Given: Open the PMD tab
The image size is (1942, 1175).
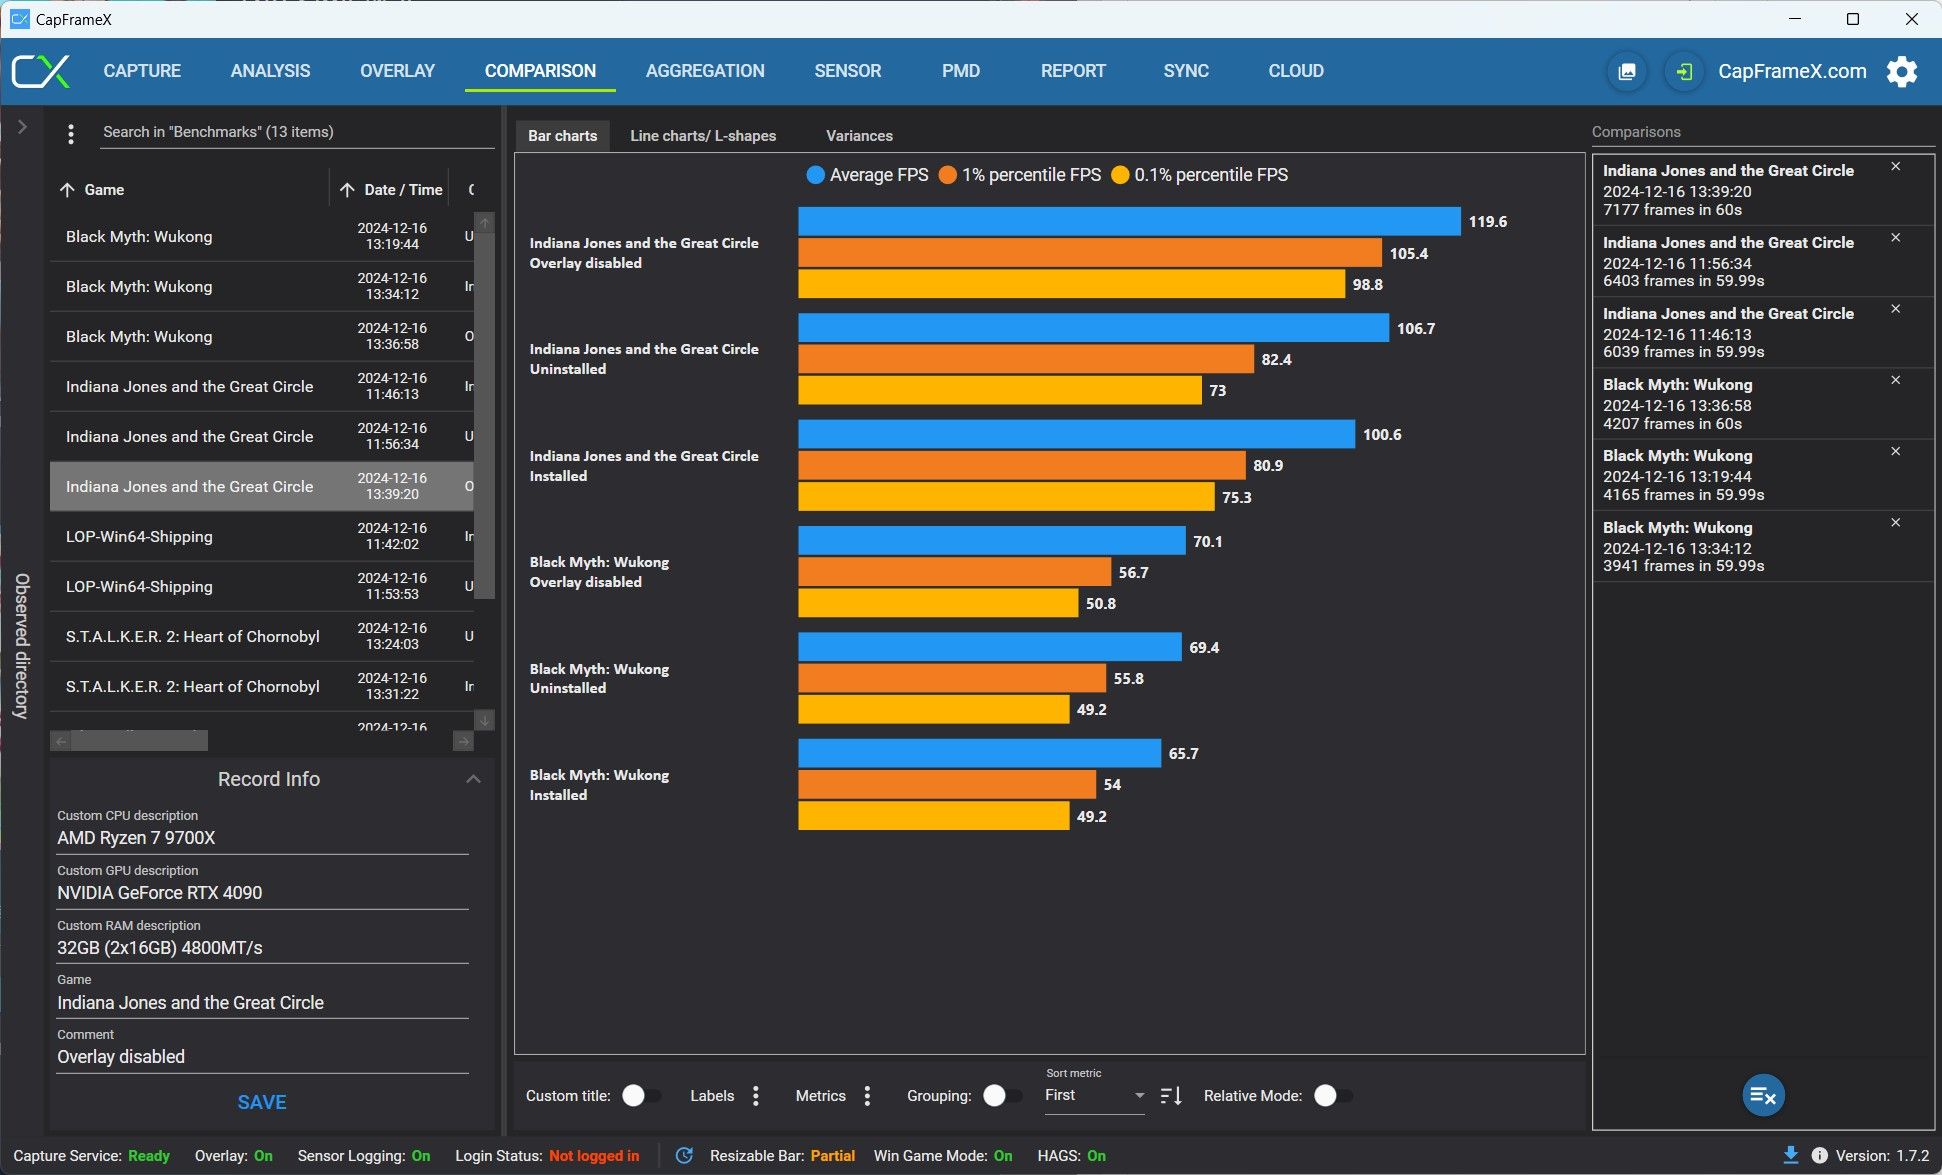Looking at the screenshot, I should pyautogui.click(x=960, y=71).
